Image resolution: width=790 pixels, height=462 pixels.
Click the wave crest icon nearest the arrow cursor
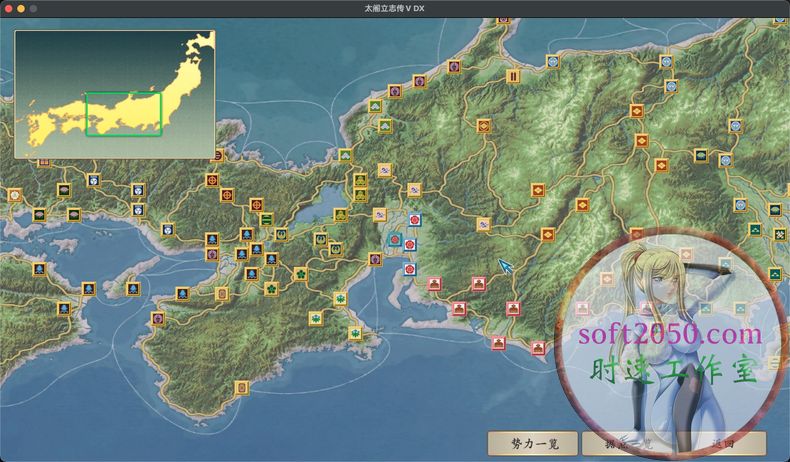[483, 225]
